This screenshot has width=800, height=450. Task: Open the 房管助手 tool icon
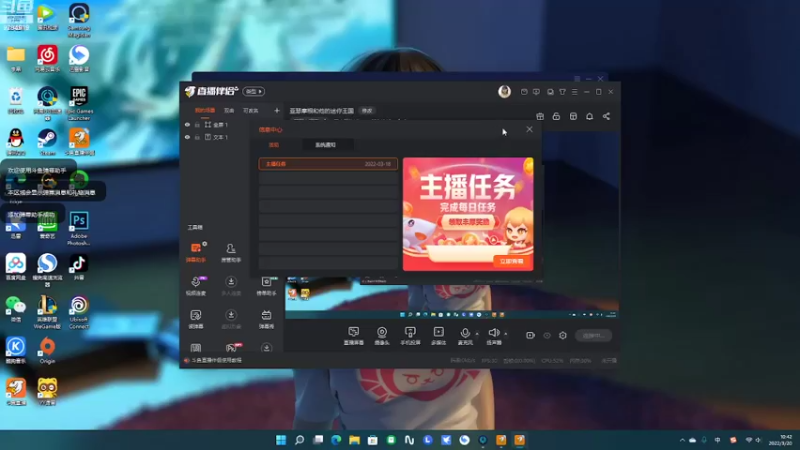(x=231, y=253)
